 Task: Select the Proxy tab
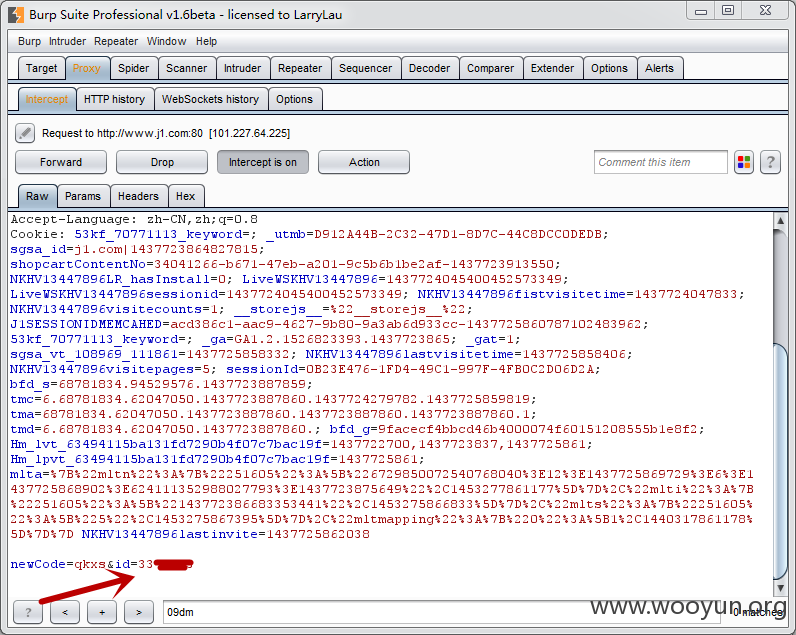coord(86,69)
